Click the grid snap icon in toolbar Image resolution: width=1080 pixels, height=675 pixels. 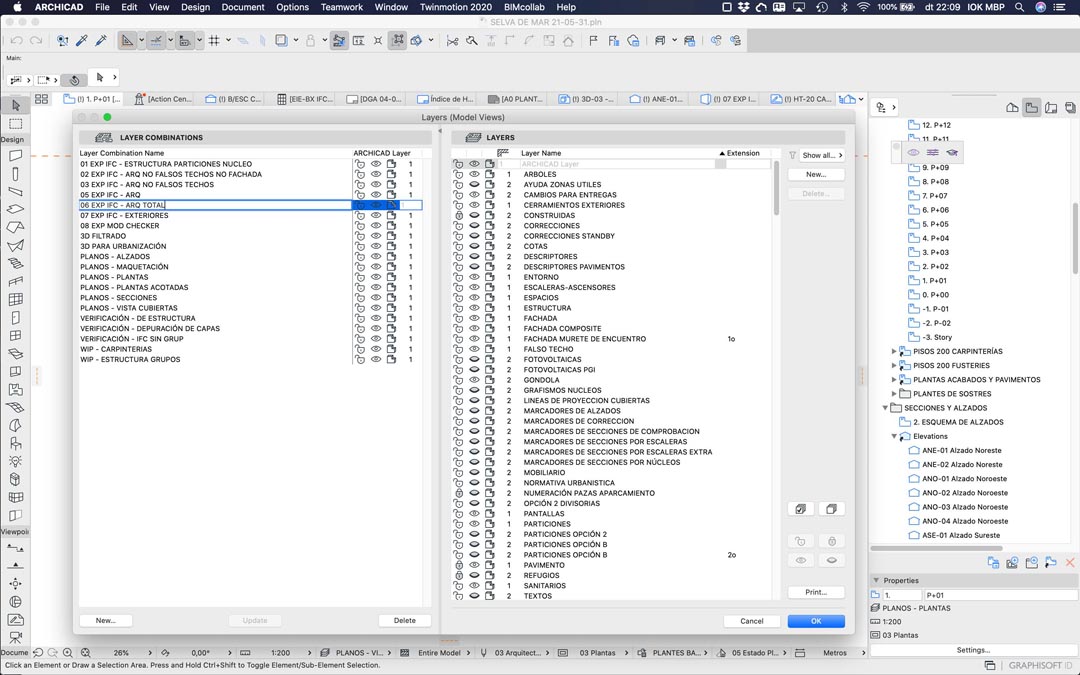(x=214, y=41)
